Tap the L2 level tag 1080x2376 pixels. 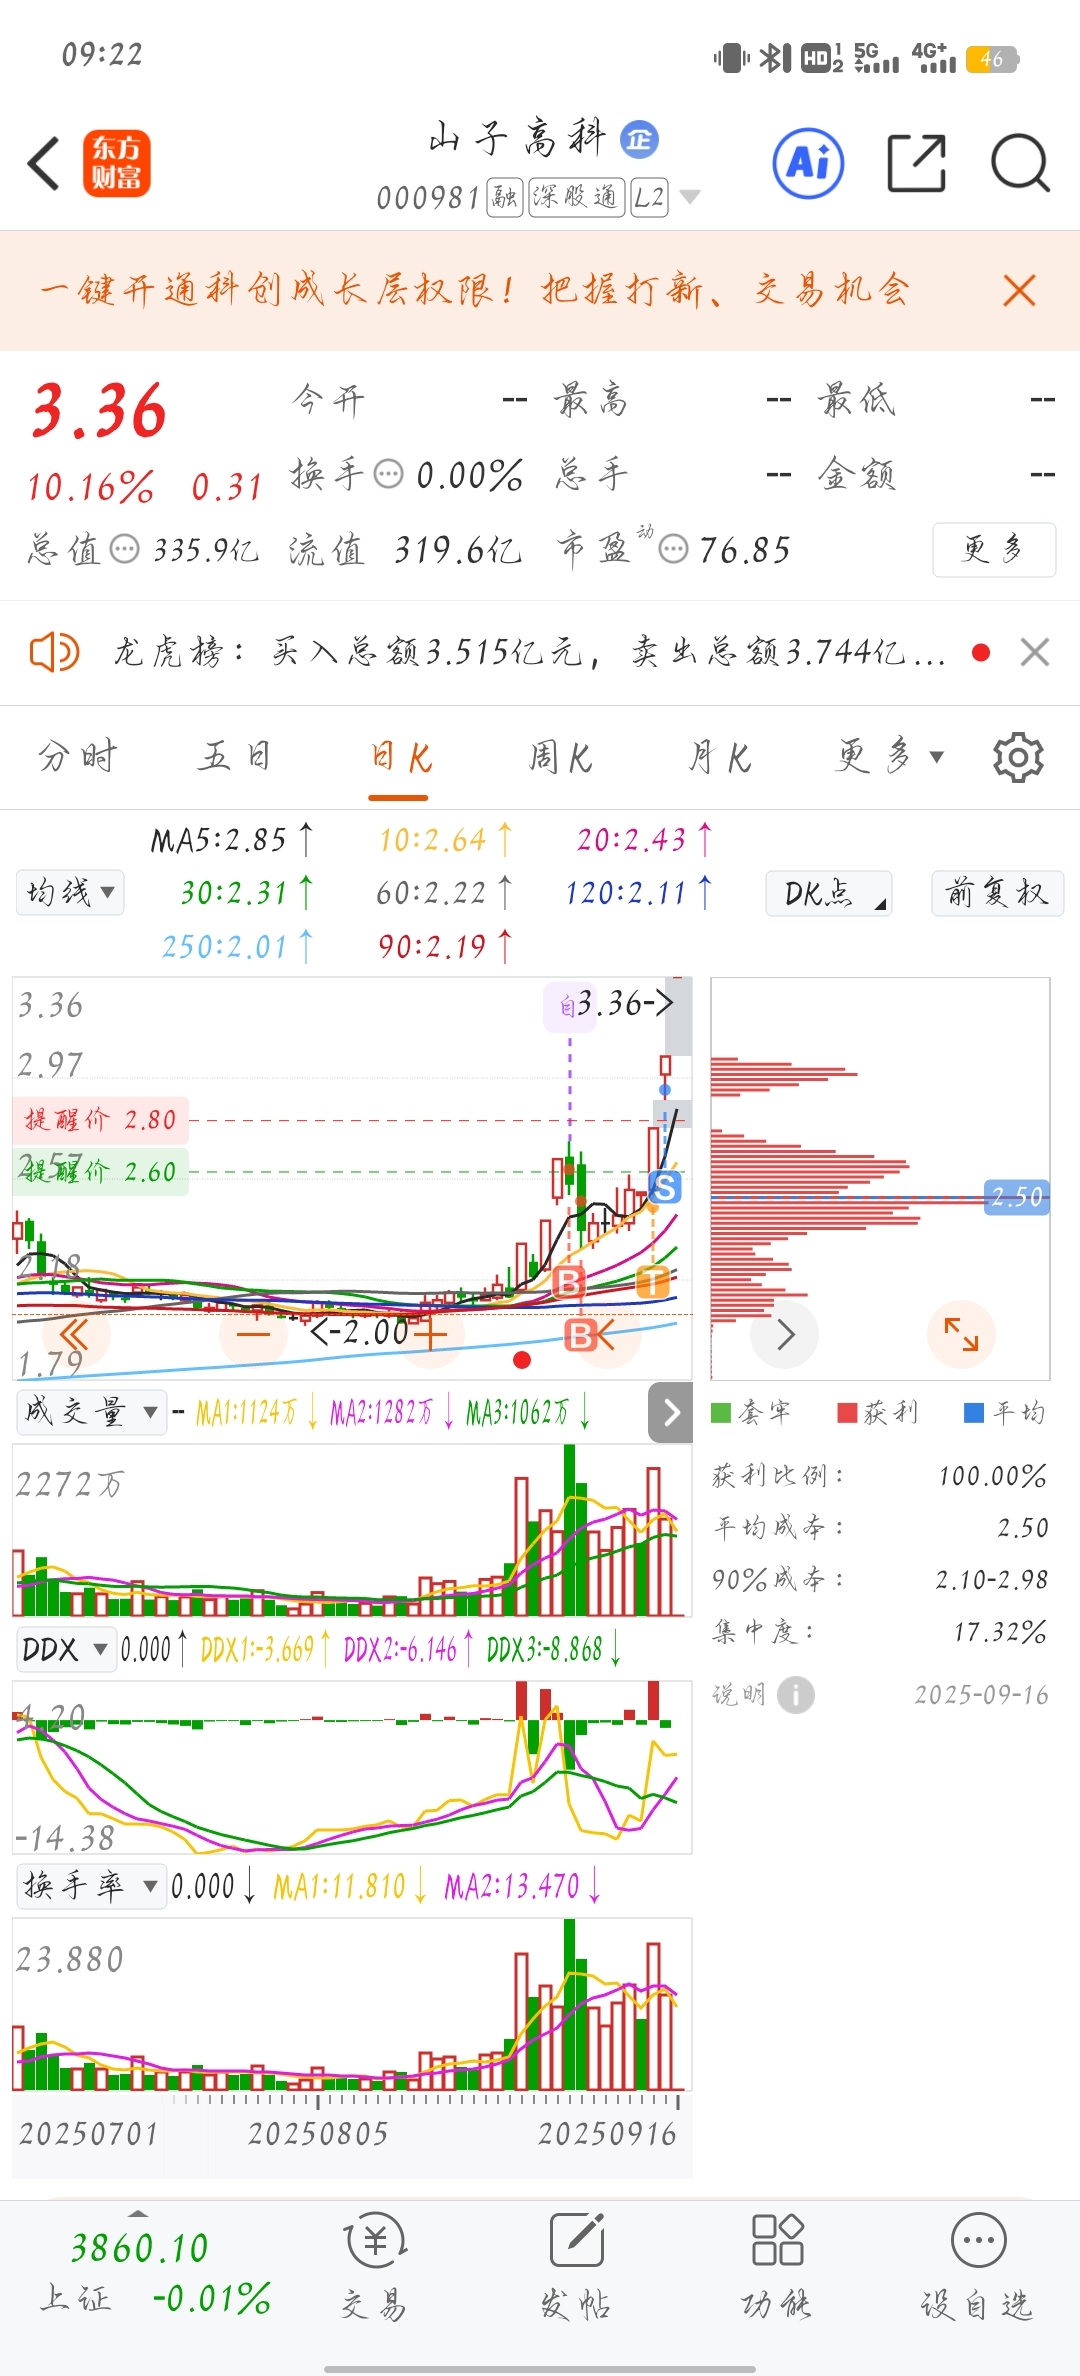[649, 197]
